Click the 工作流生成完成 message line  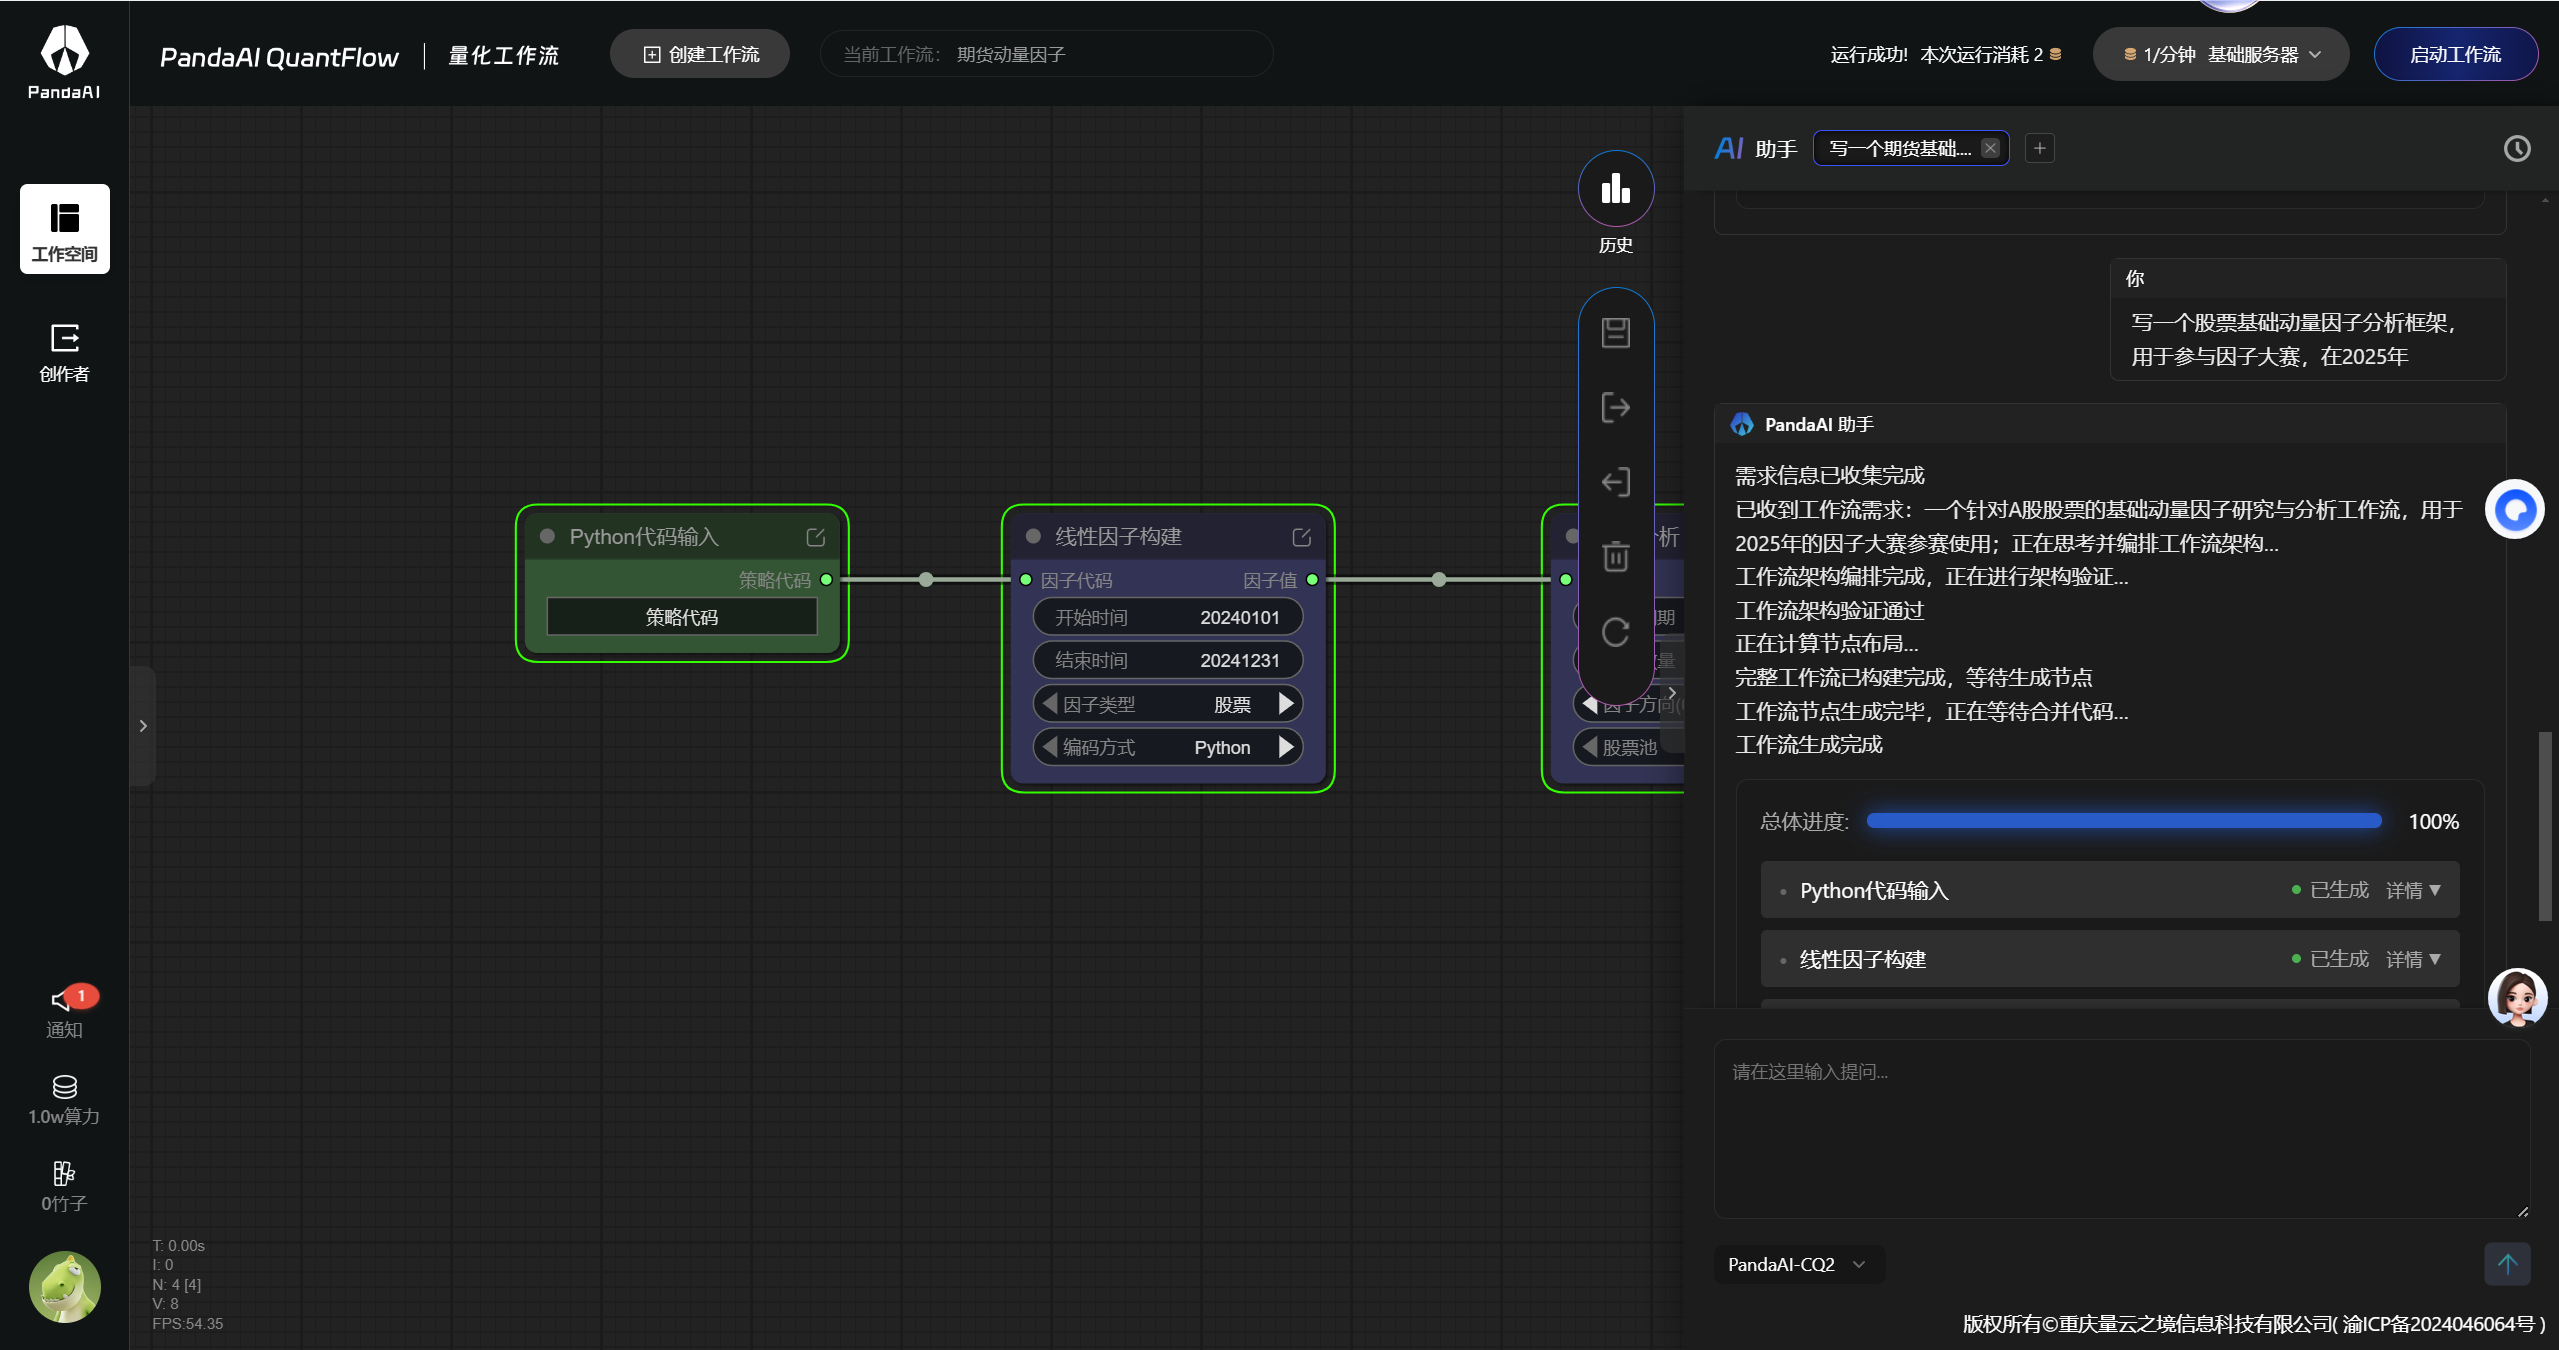(x=1809, y=745)
